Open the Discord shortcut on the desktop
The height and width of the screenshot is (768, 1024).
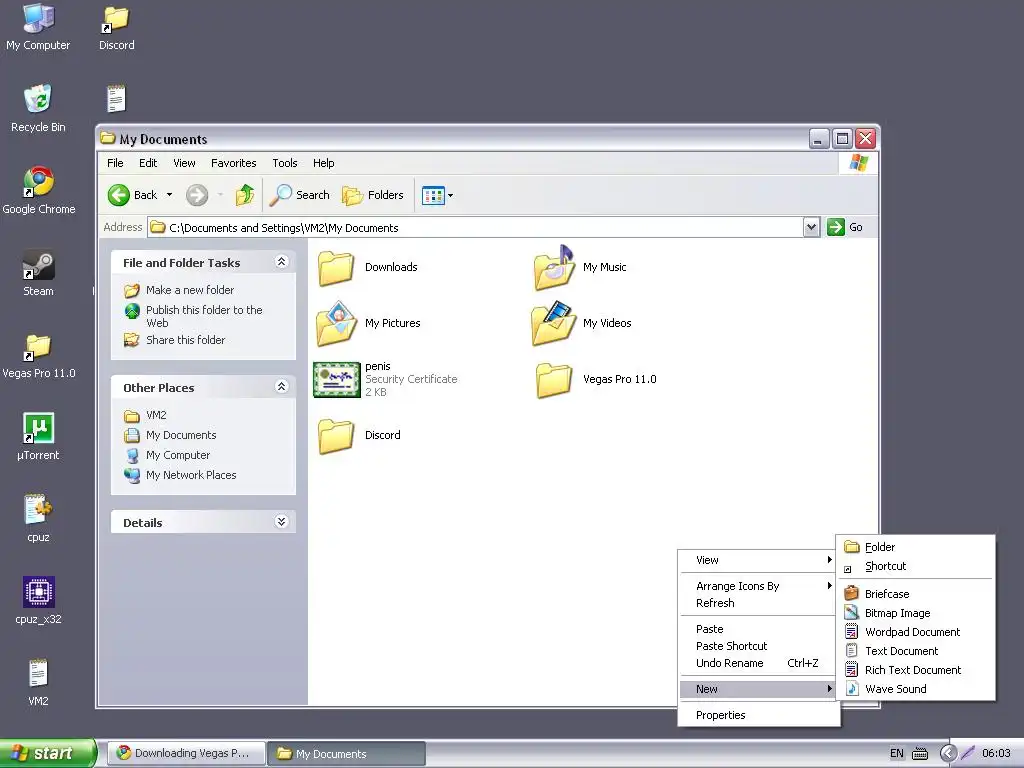pyautogui.click(x=116, y=26)
